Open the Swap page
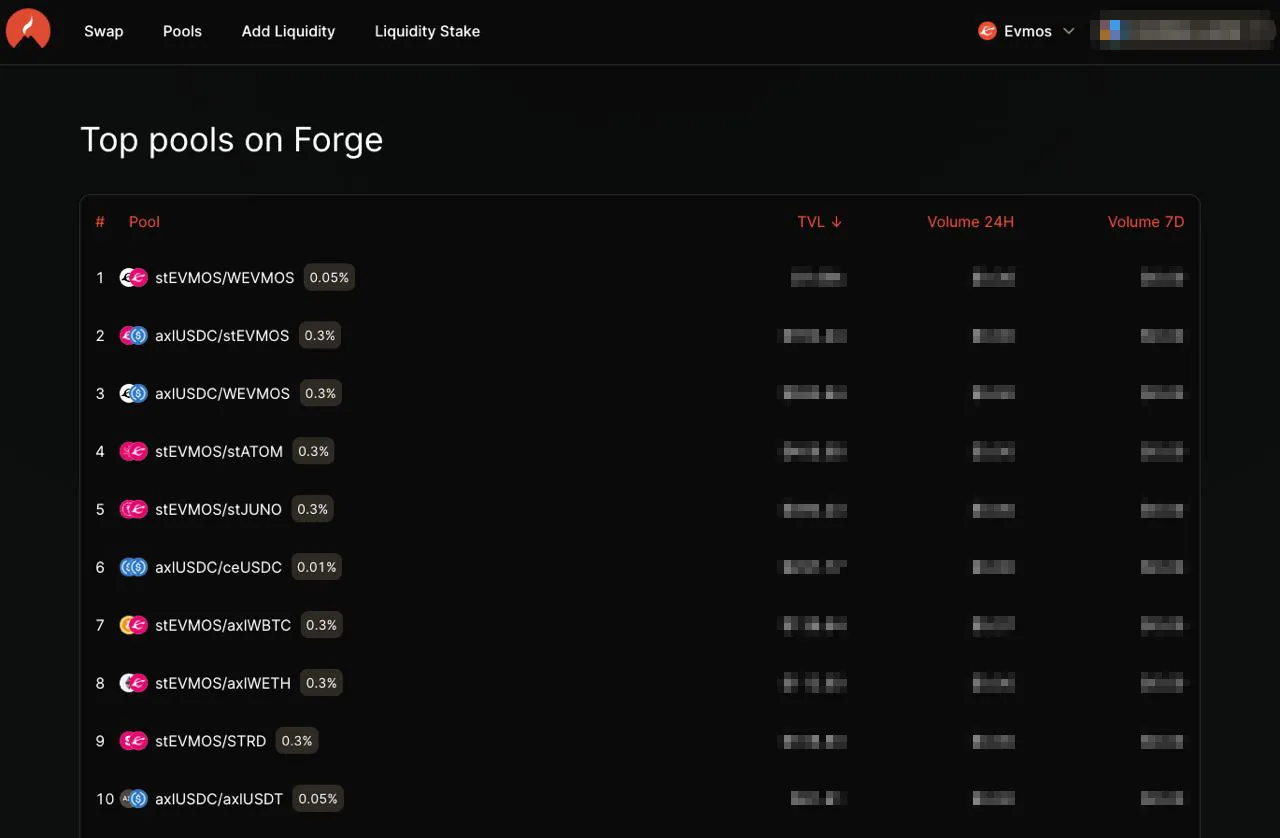1280x838 pixels. coord(104,31)
